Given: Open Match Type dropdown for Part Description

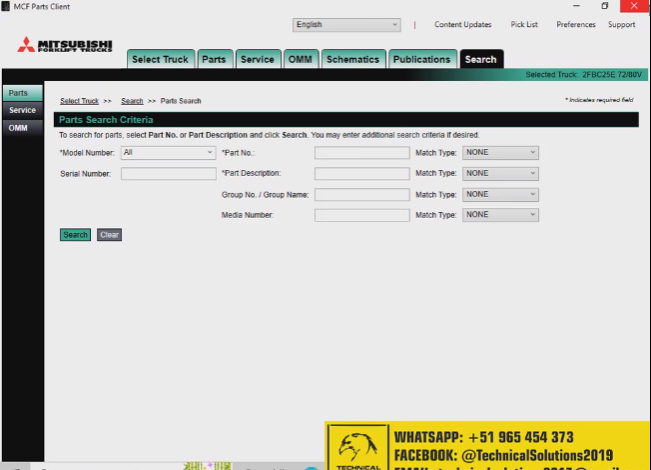Looking at the screenshot, I should pyautogui.click(x=500, y=173).
